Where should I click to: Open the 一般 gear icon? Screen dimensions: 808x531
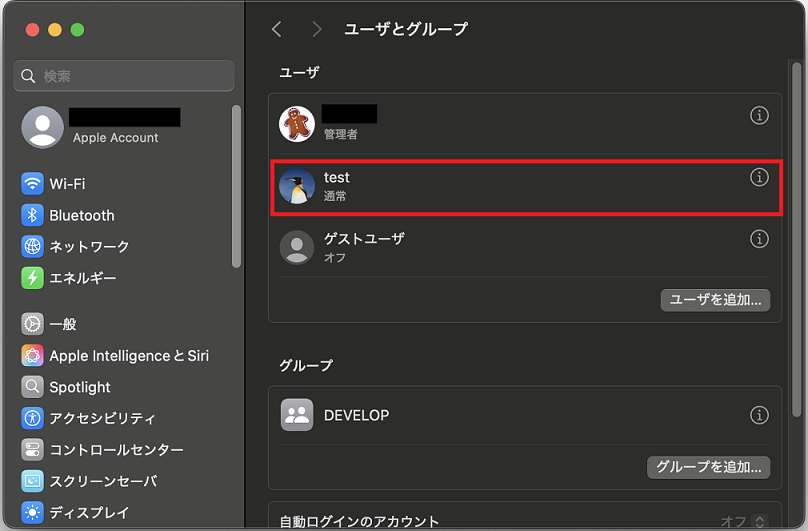[x=32, y=324]
